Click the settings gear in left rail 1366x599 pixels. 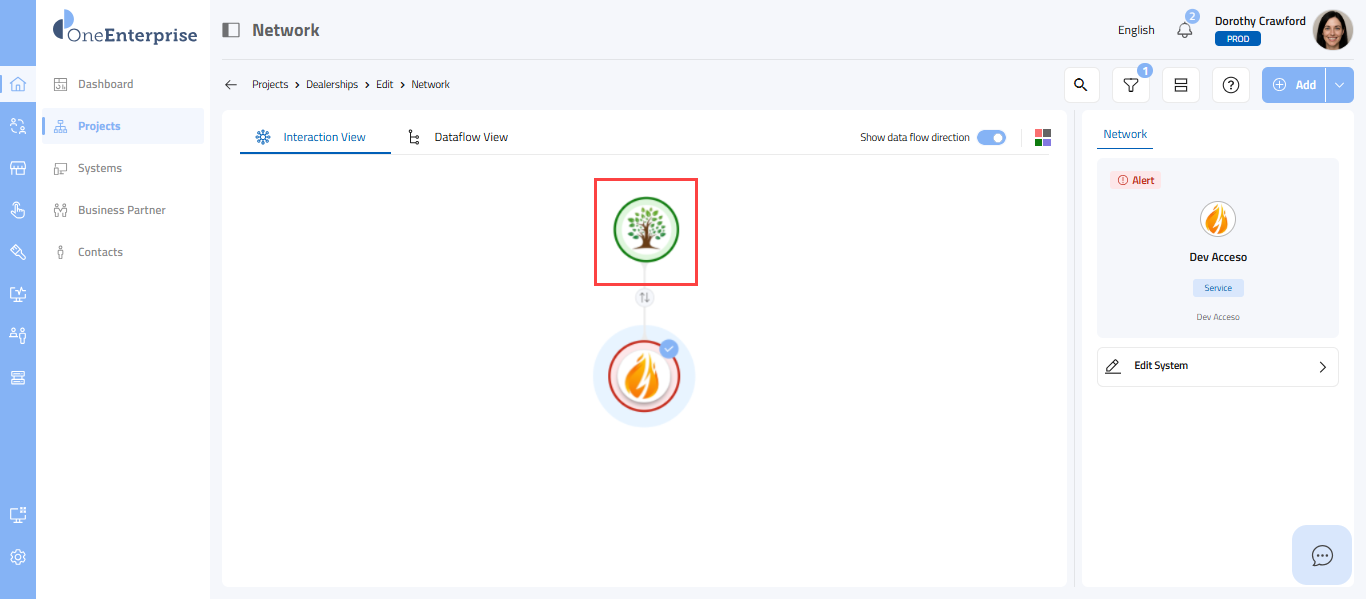click(18, 557)
